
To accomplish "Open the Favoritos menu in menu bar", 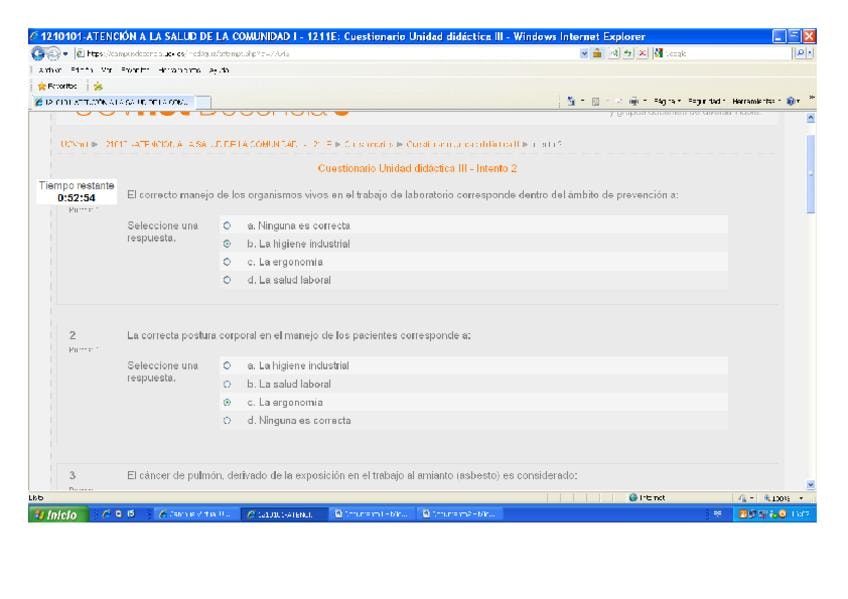I will [135, 70].
